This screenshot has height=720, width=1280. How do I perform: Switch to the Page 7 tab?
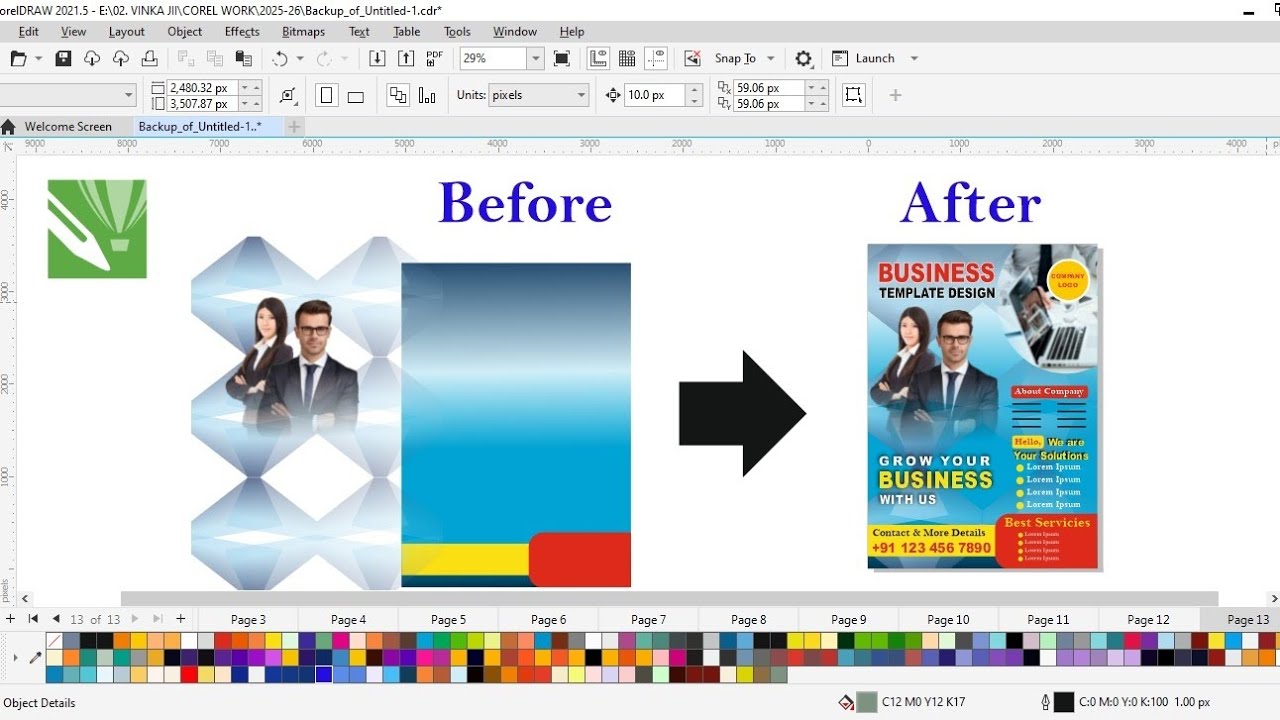648,620
